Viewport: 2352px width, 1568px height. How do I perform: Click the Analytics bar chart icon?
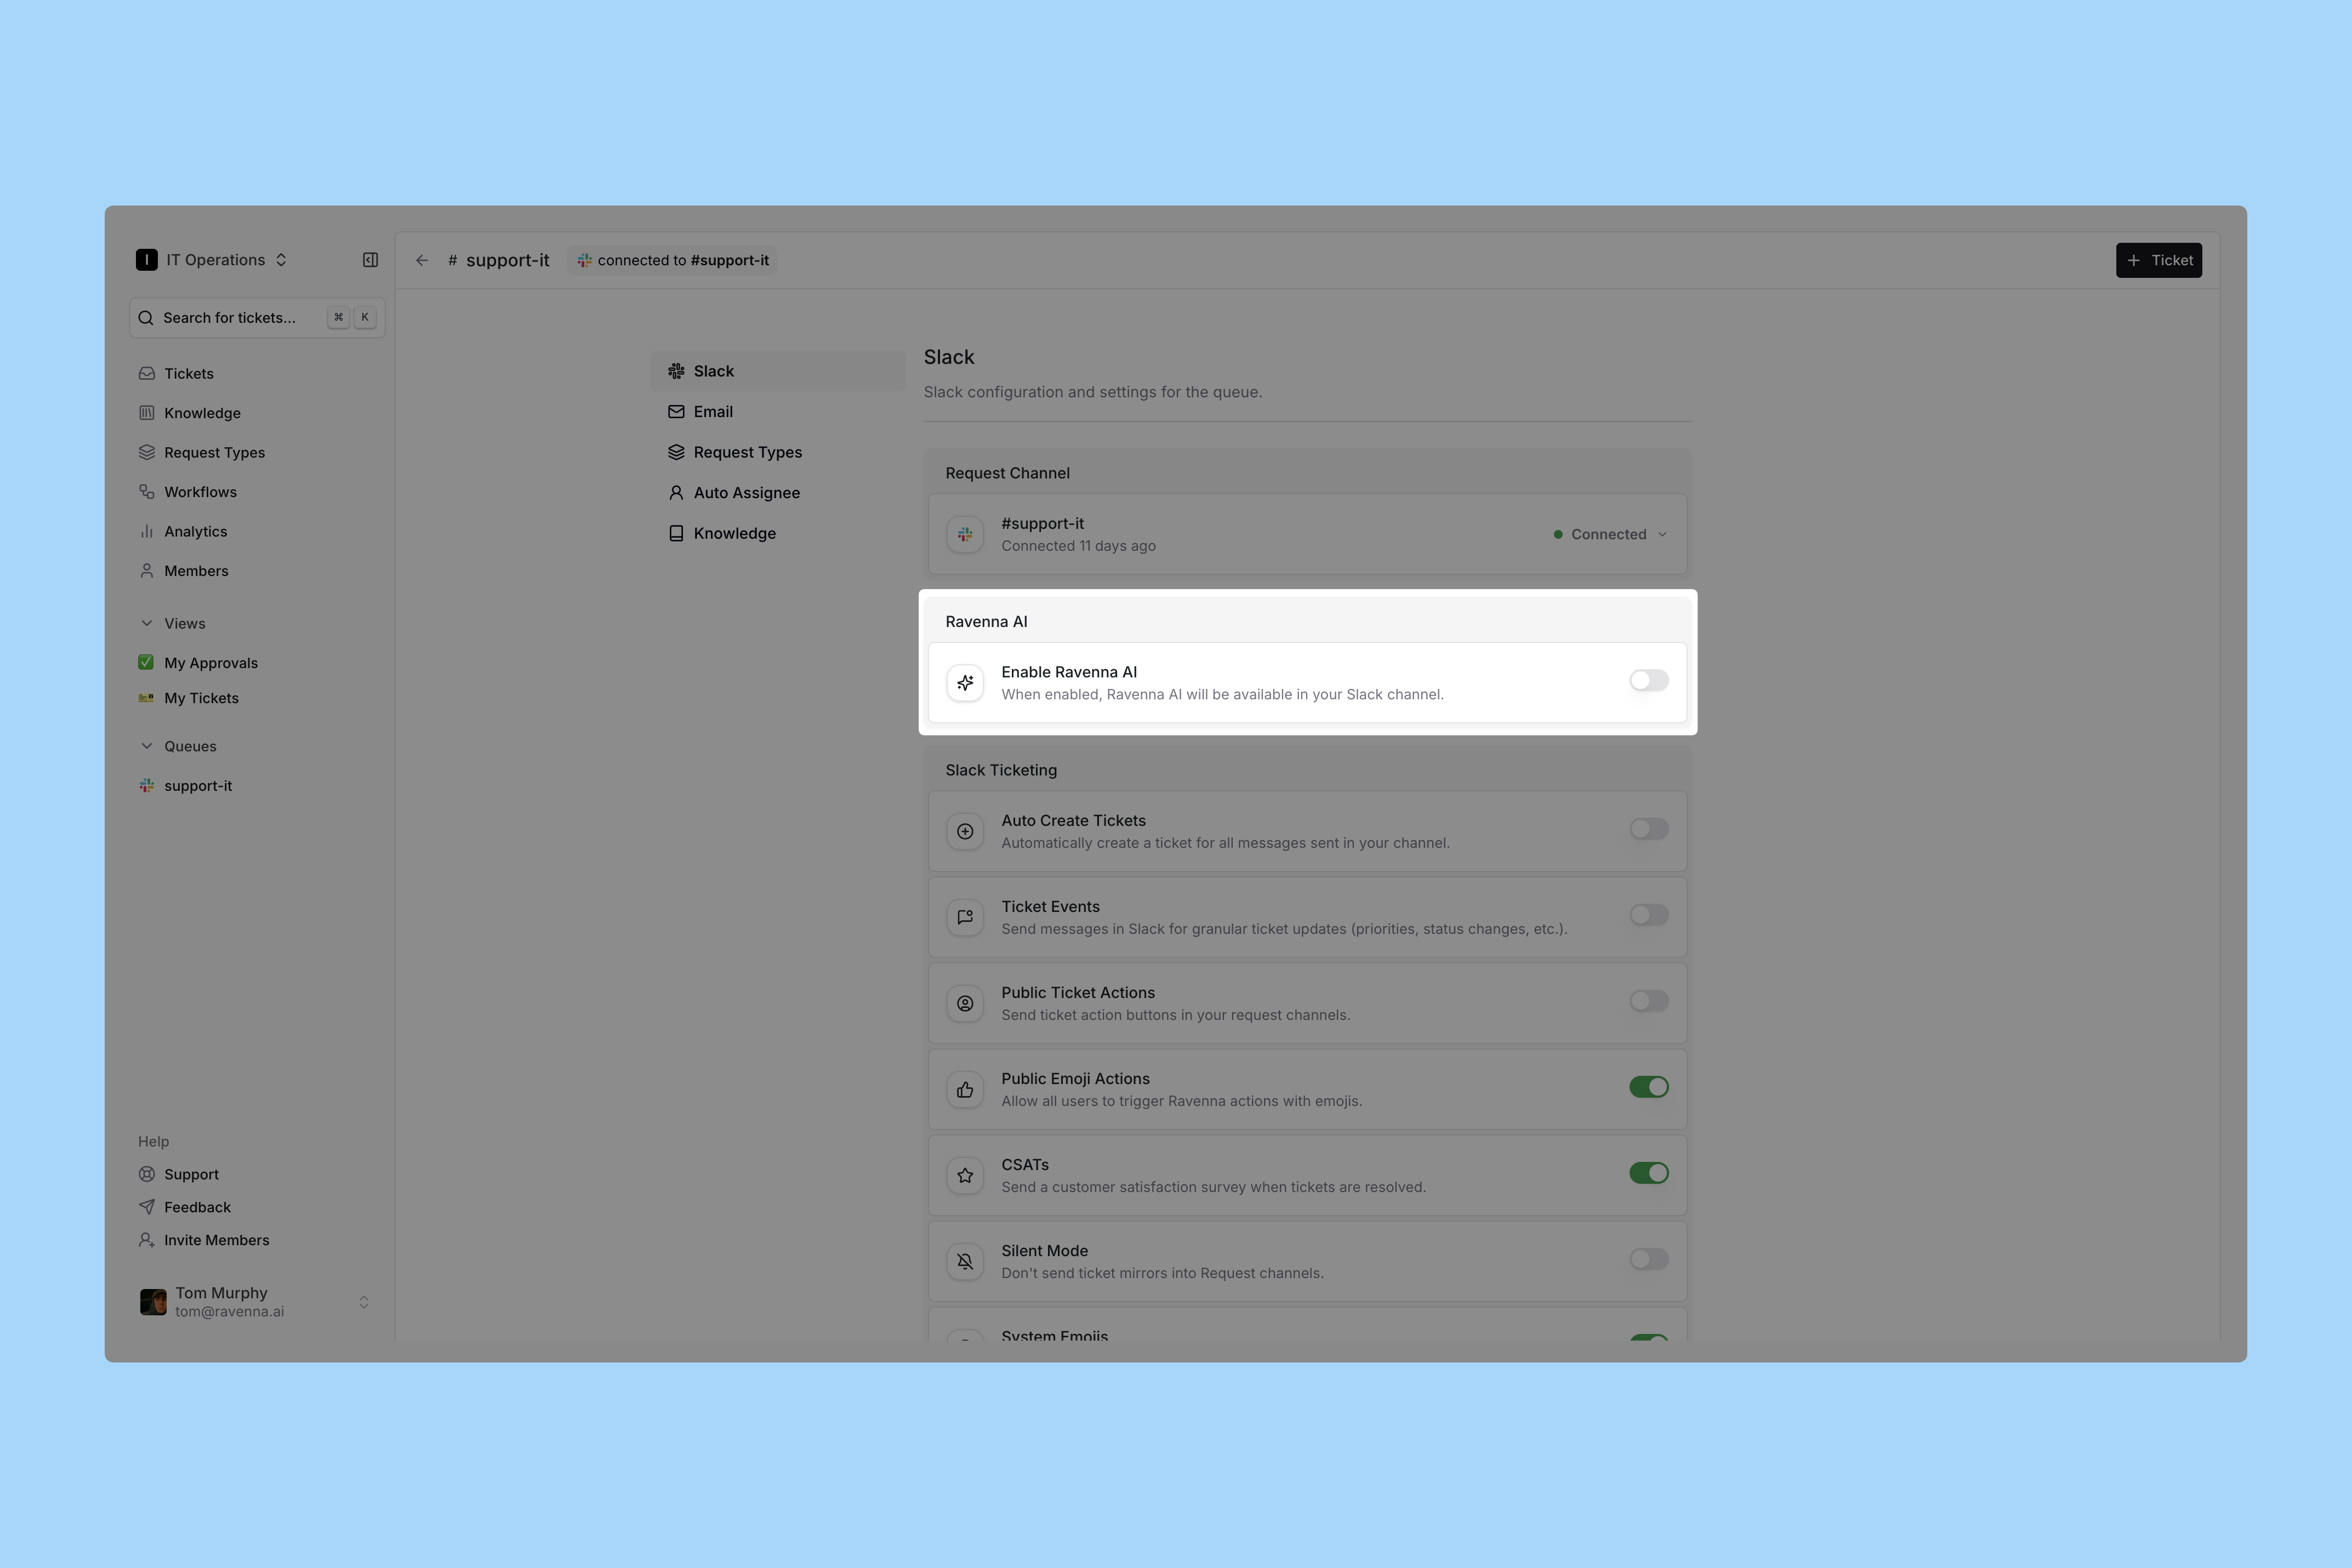[147, 532]
